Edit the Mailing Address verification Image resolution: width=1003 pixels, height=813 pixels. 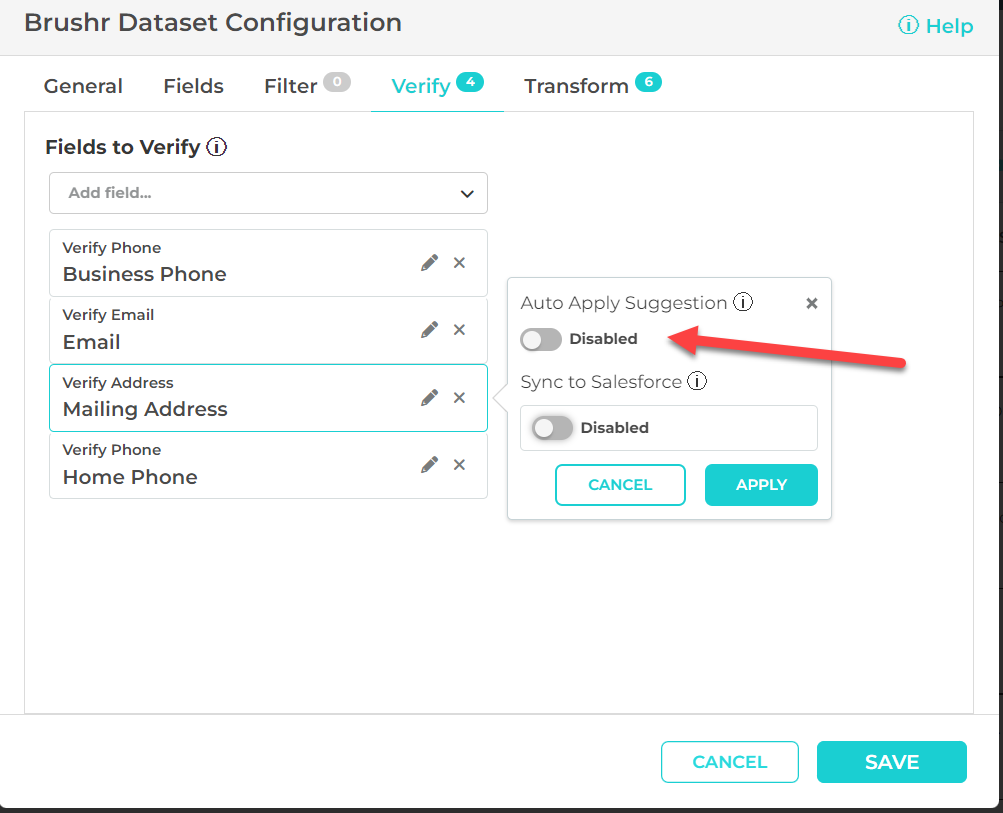[429, 398]
